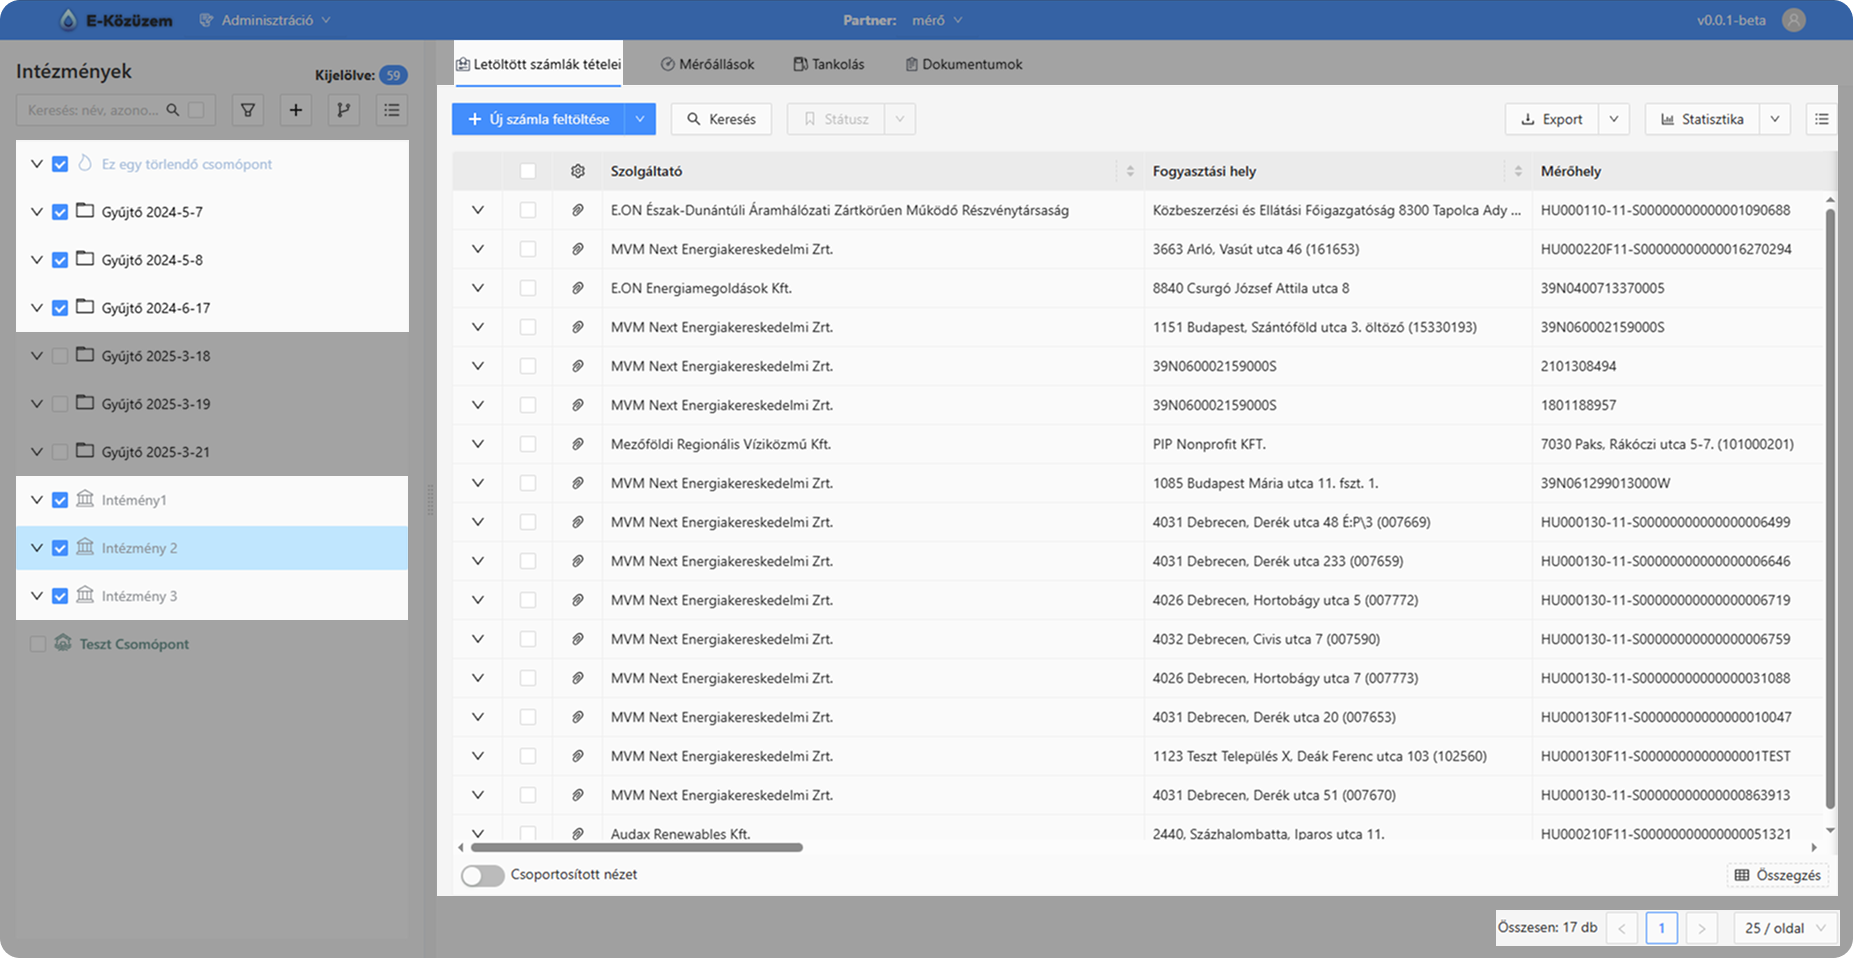This screenshot has width=1853, height=958.
Task: Check the Gyűjtő 2025-3-18 checkbox
Action: 60,356
